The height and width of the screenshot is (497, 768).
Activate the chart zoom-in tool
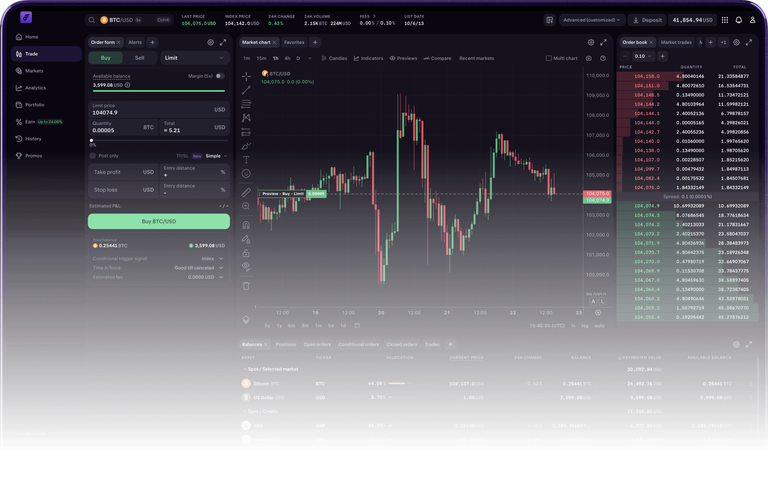(x=246, y=206)
